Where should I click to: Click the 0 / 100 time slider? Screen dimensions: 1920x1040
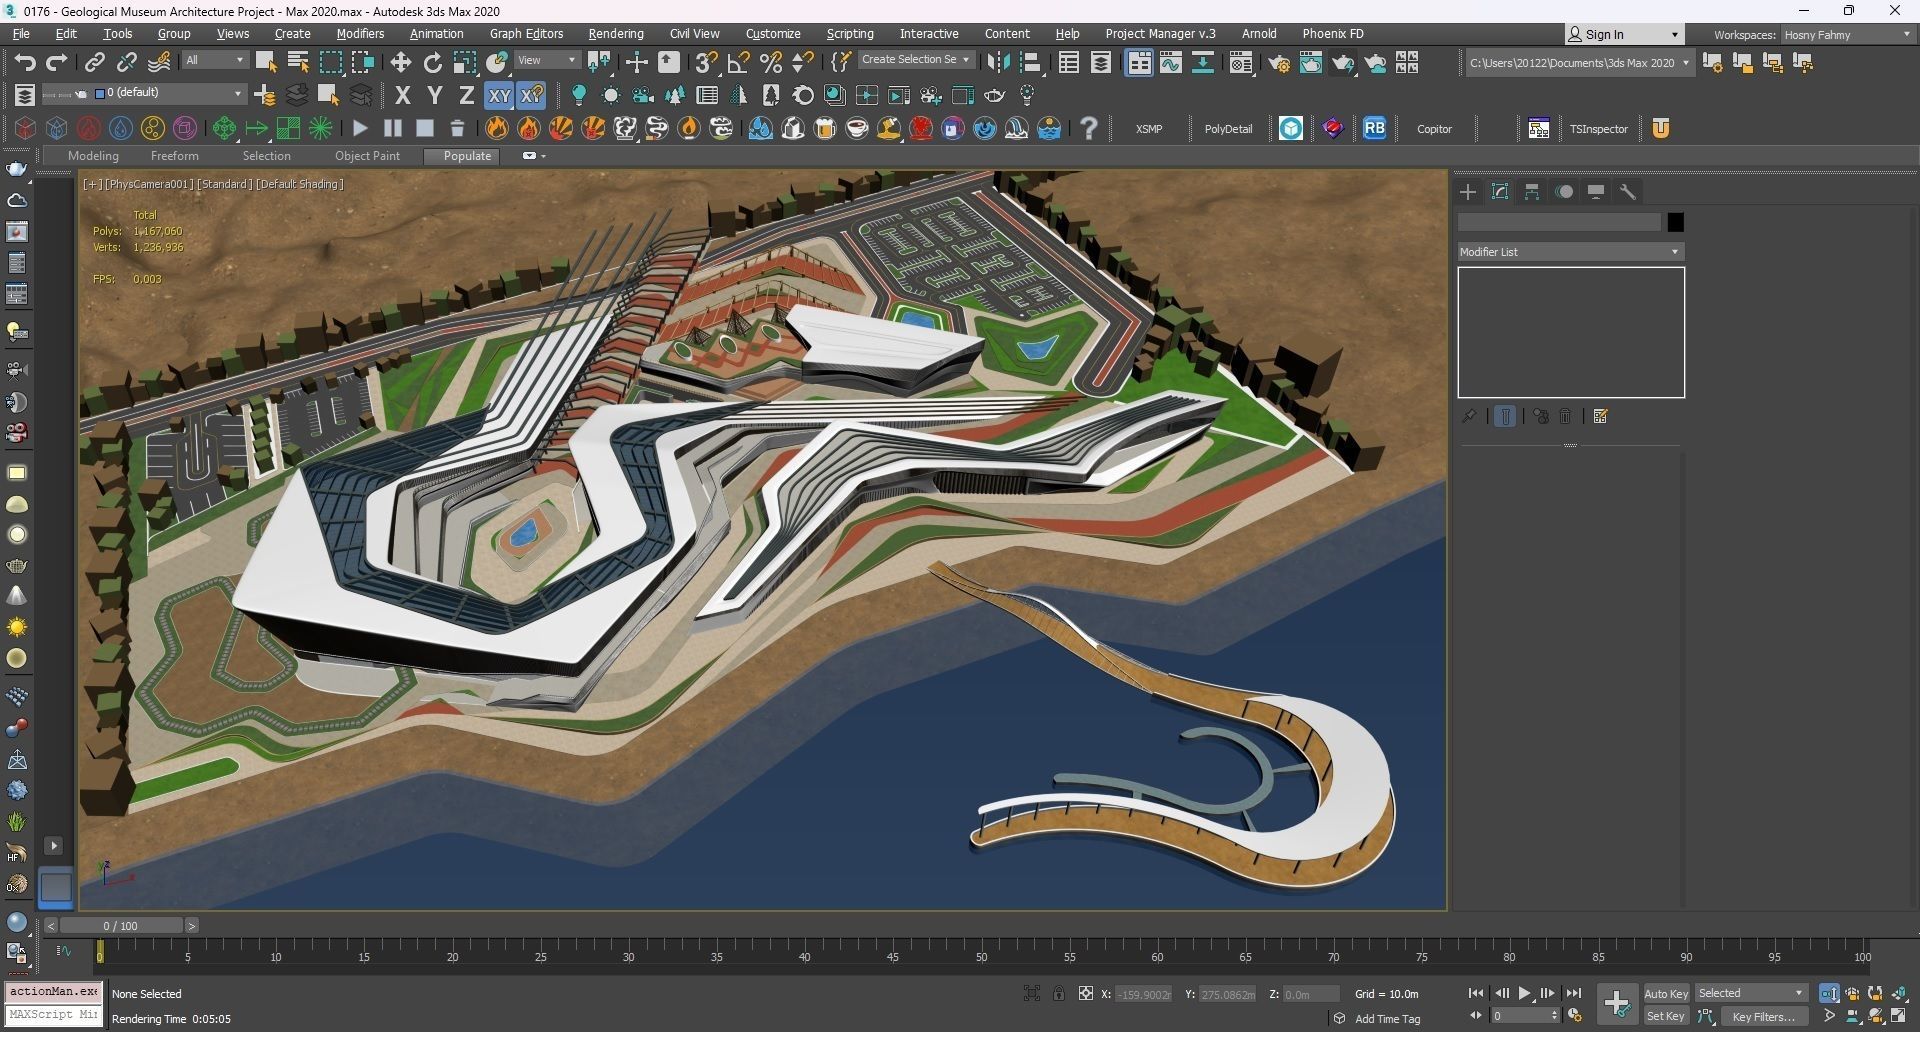(120, 926)
